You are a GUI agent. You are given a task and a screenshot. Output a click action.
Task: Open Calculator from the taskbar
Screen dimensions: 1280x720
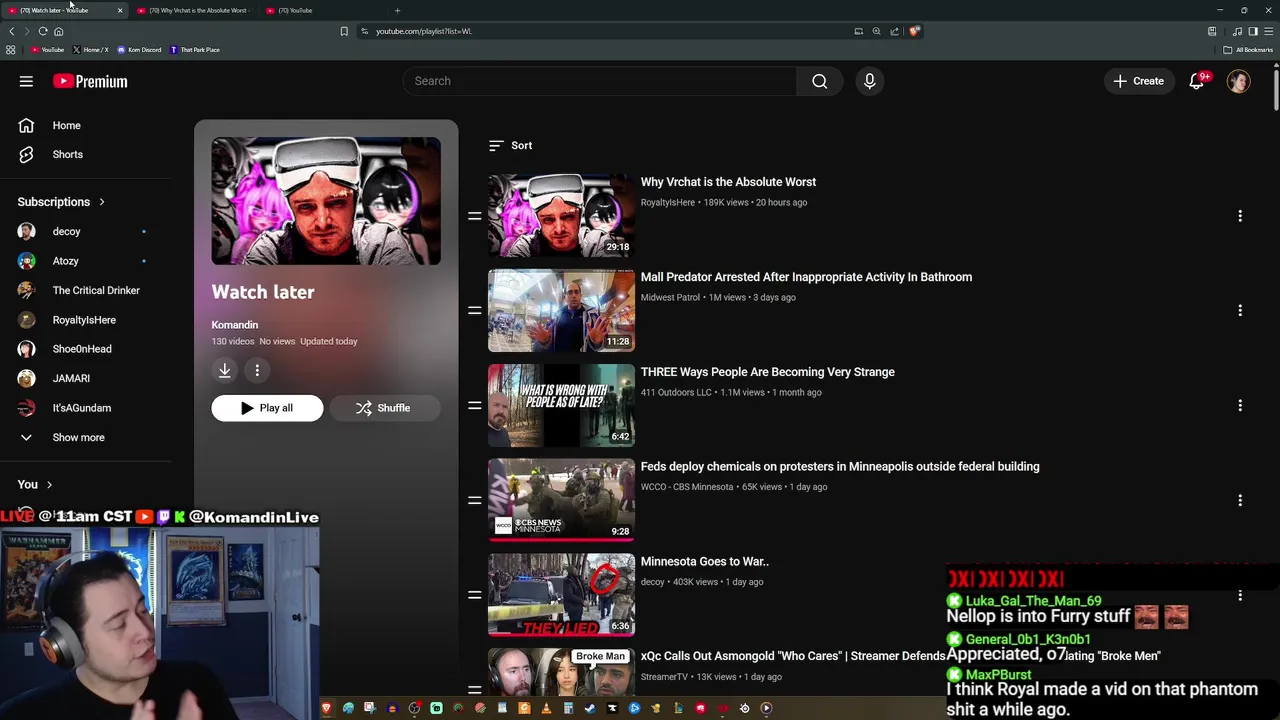[x=568, y=708]
